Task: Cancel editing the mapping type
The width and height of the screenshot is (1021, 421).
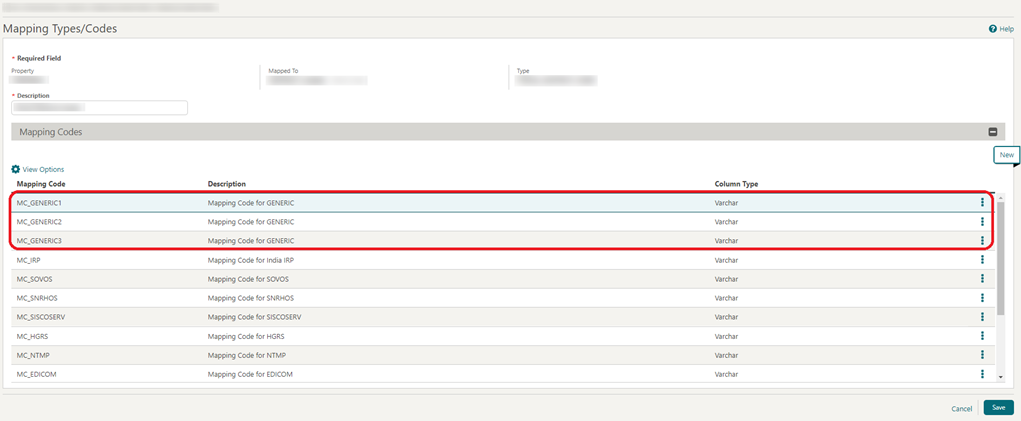Action: click(961, 409)
